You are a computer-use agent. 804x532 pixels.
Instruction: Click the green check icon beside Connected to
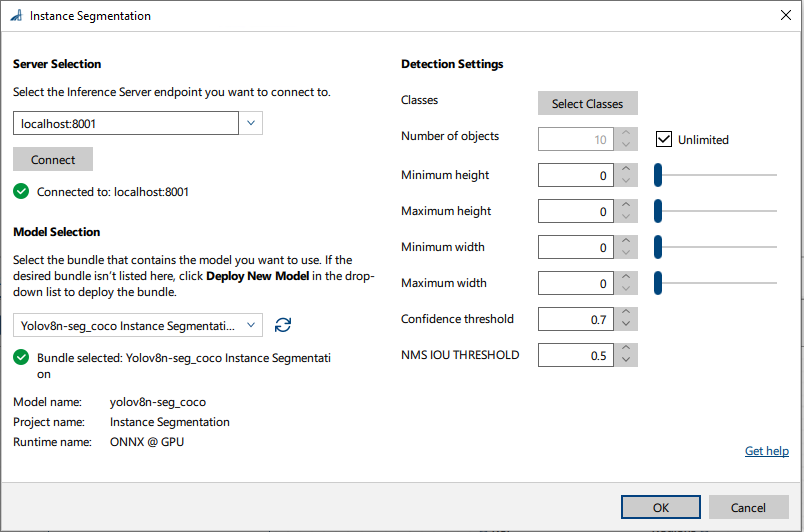(21, 191)
